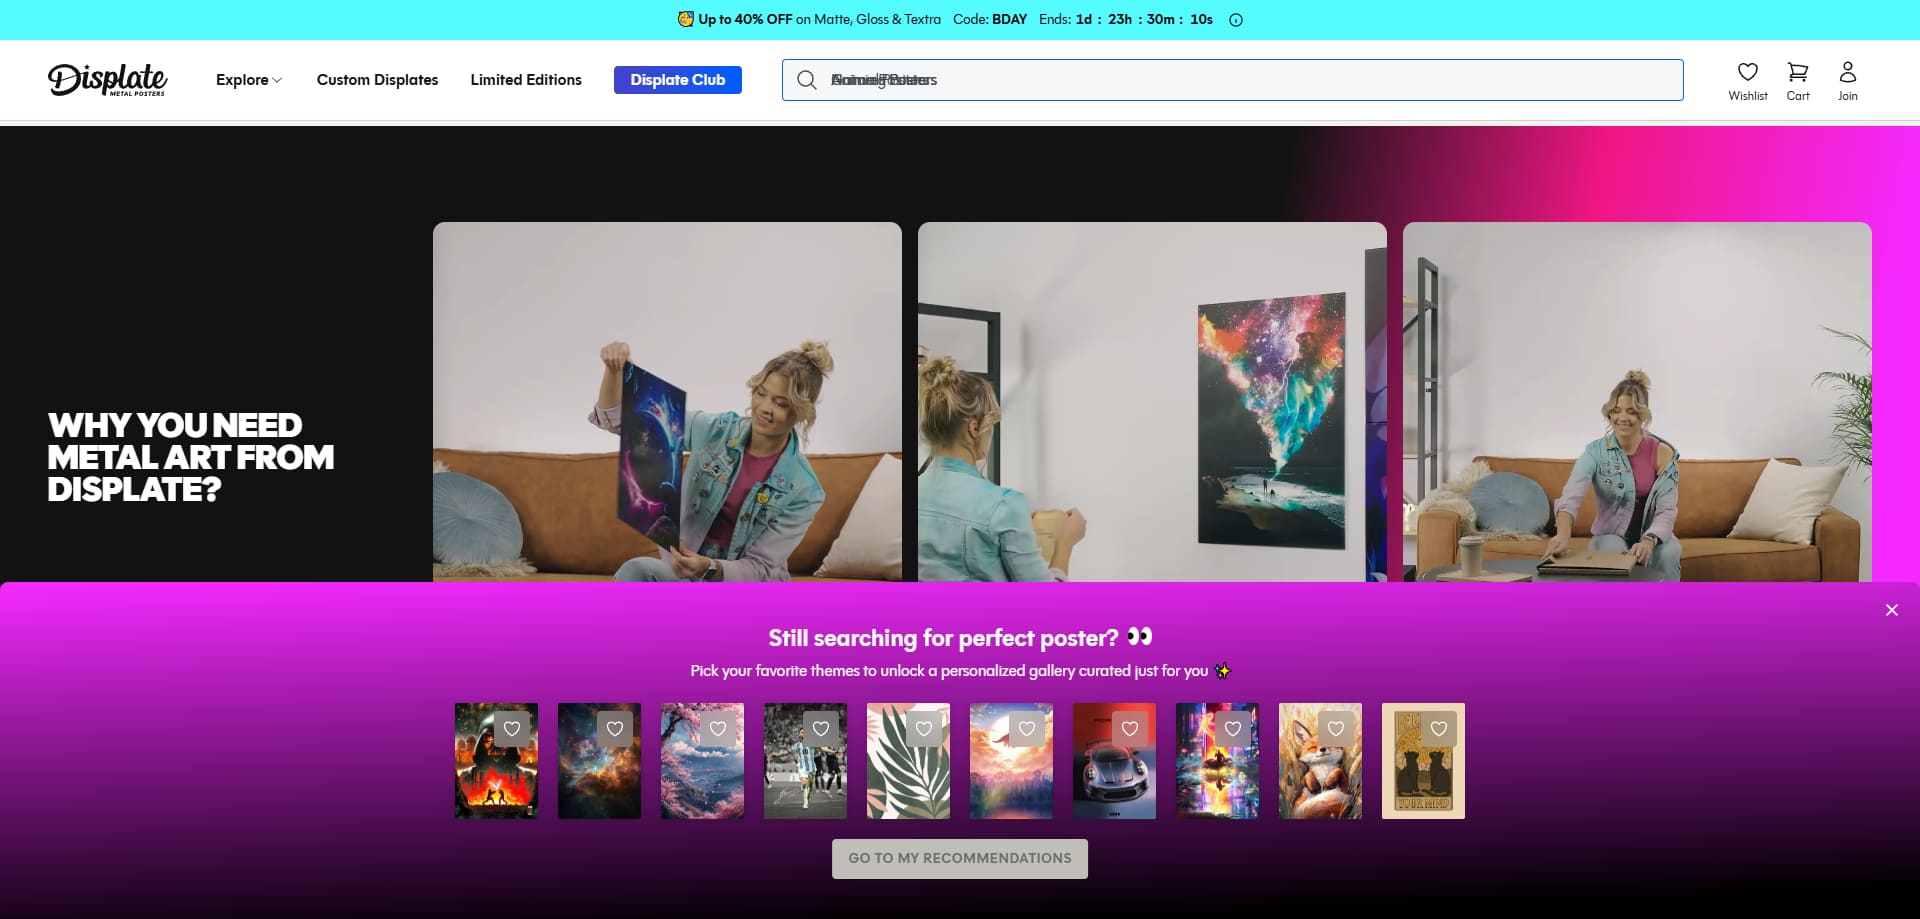Close the recommendations popup
Image resolution: width=1920 pixels, height=919 pixels.
click(x=1892, y=610)
